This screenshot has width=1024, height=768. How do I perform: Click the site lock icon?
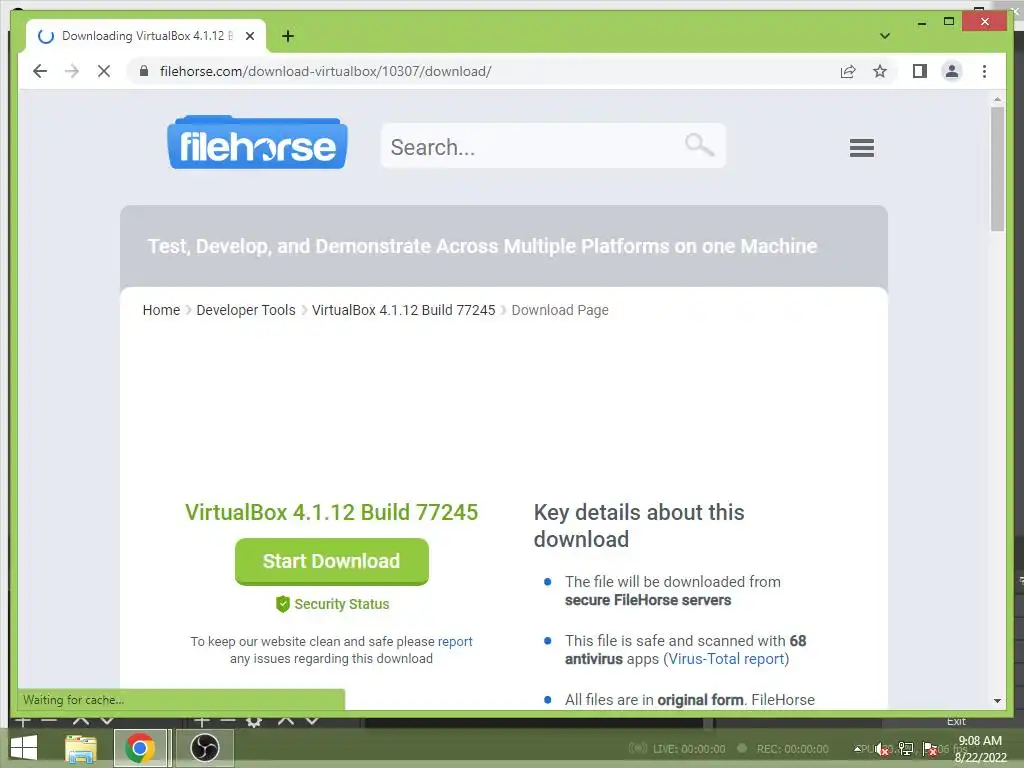(x=144, y=71)
